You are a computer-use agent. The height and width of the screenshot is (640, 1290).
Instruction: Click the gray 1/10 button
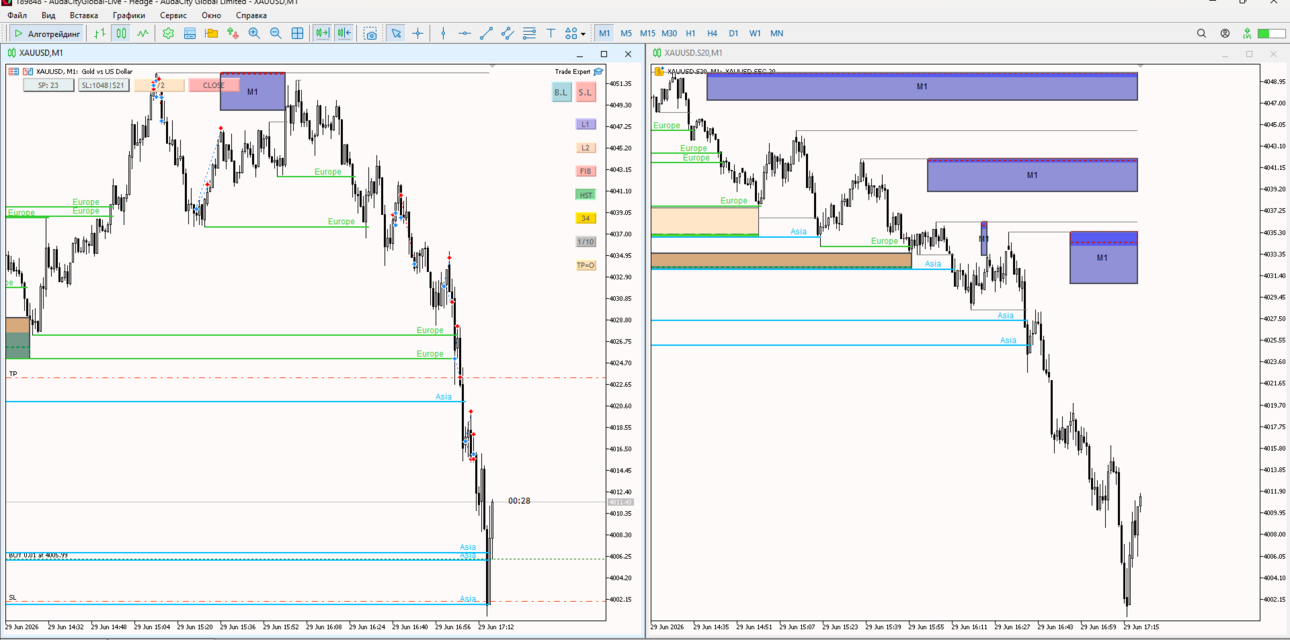pos(586,242)
